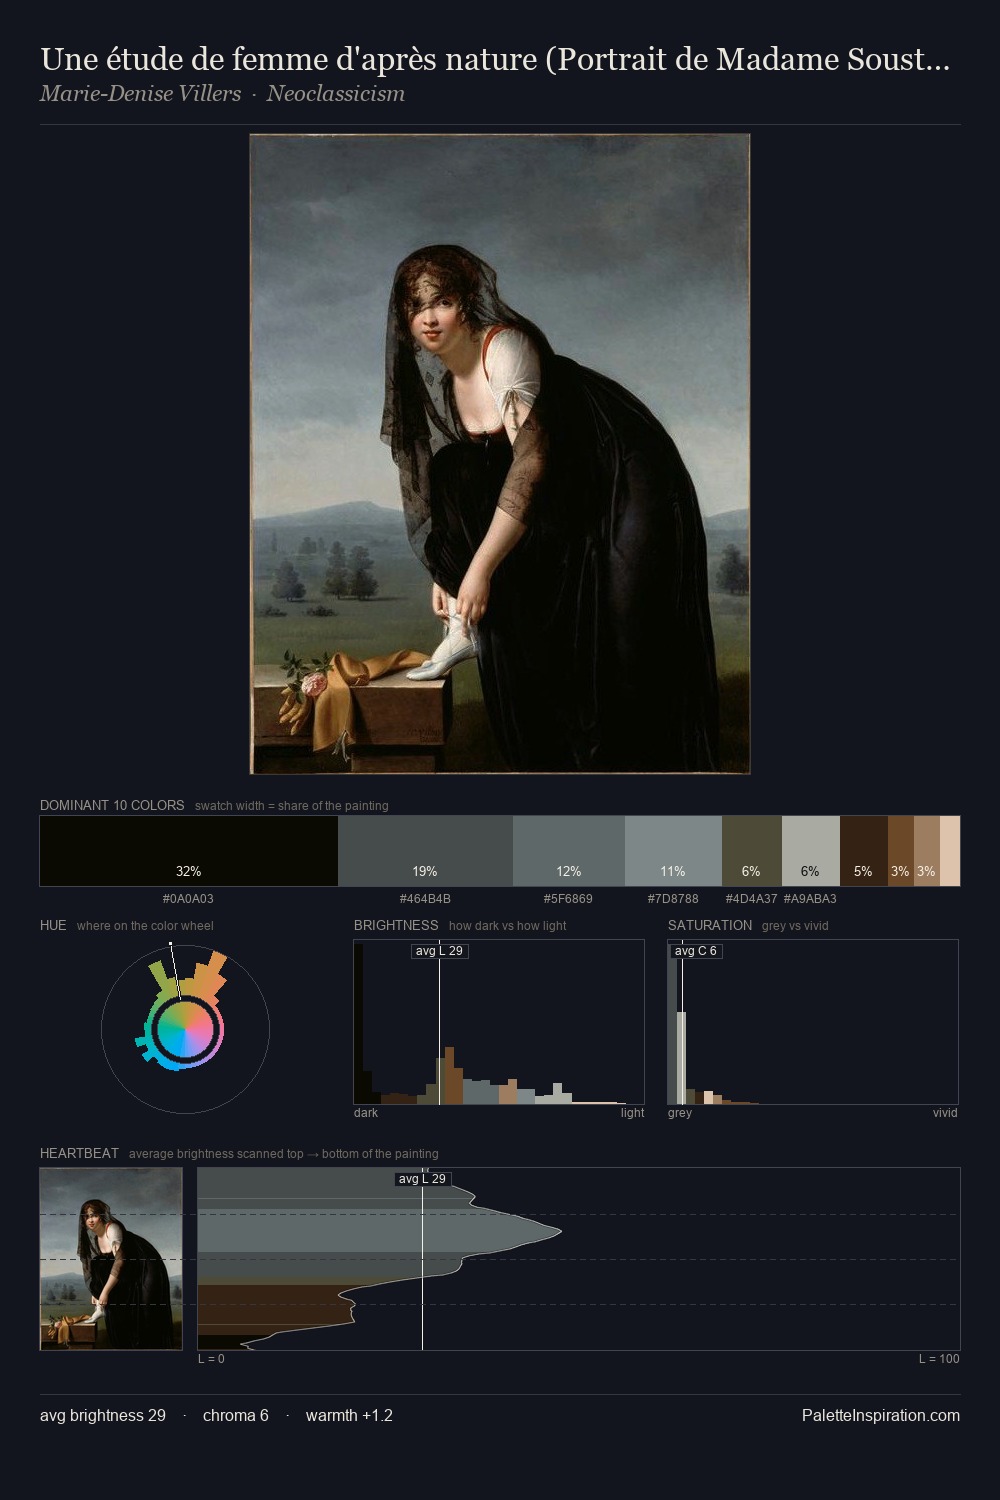The image size is (1000, 1500).
Task: Click hex label #464B4B
Action: coord(425,899)
